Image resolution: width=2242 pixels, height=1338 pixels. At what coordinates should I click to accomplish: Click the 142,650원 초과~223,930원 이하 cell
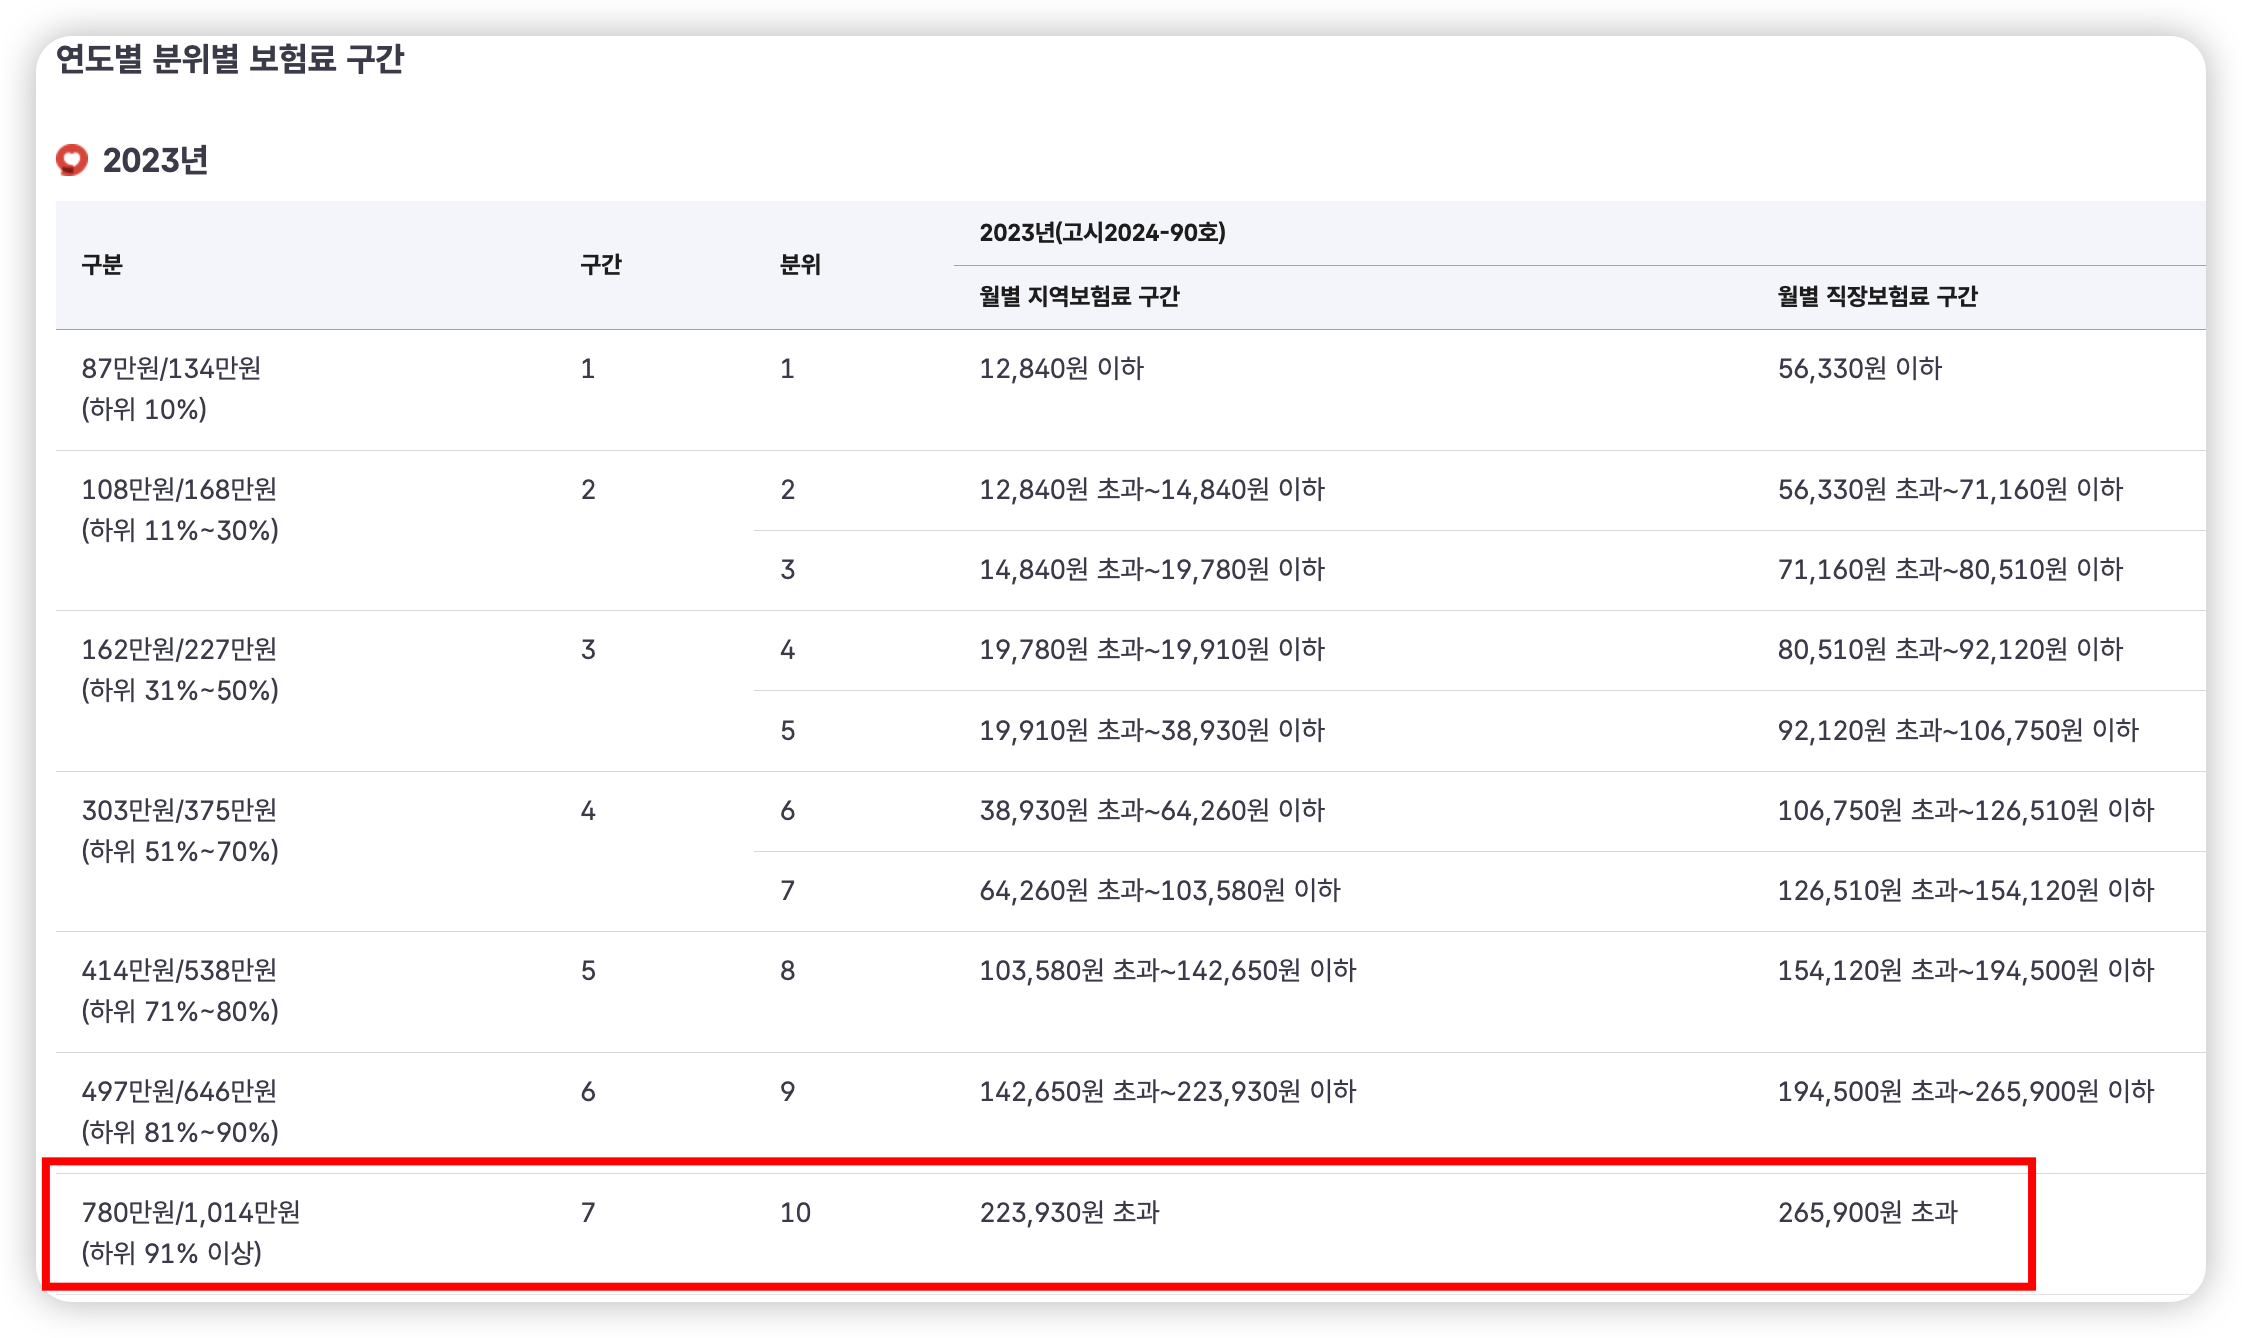(x=1168, y=1091)
